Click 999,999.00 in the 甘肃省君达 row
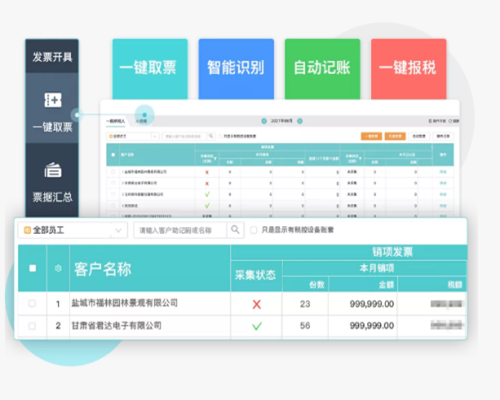 pyautogui.click(x=372, y=326)
